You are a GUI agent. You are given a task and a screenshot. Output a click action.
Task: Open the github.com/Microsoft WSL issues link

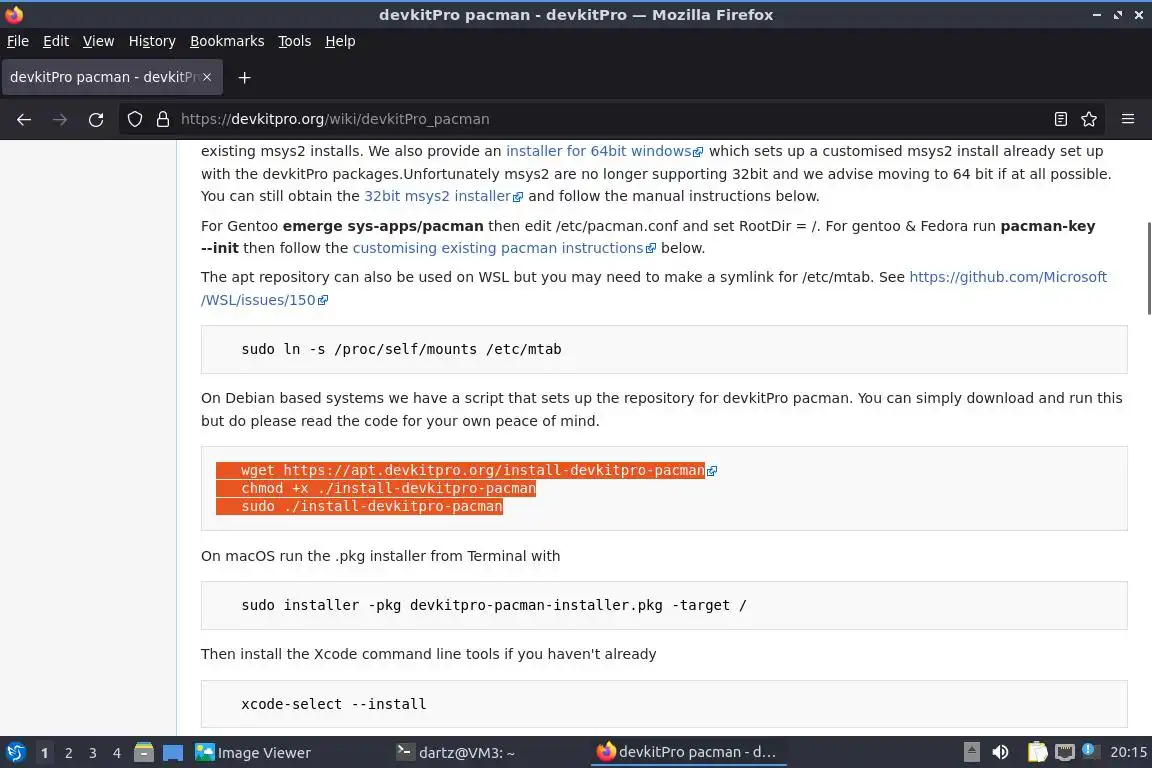(x=1008, y=277)
